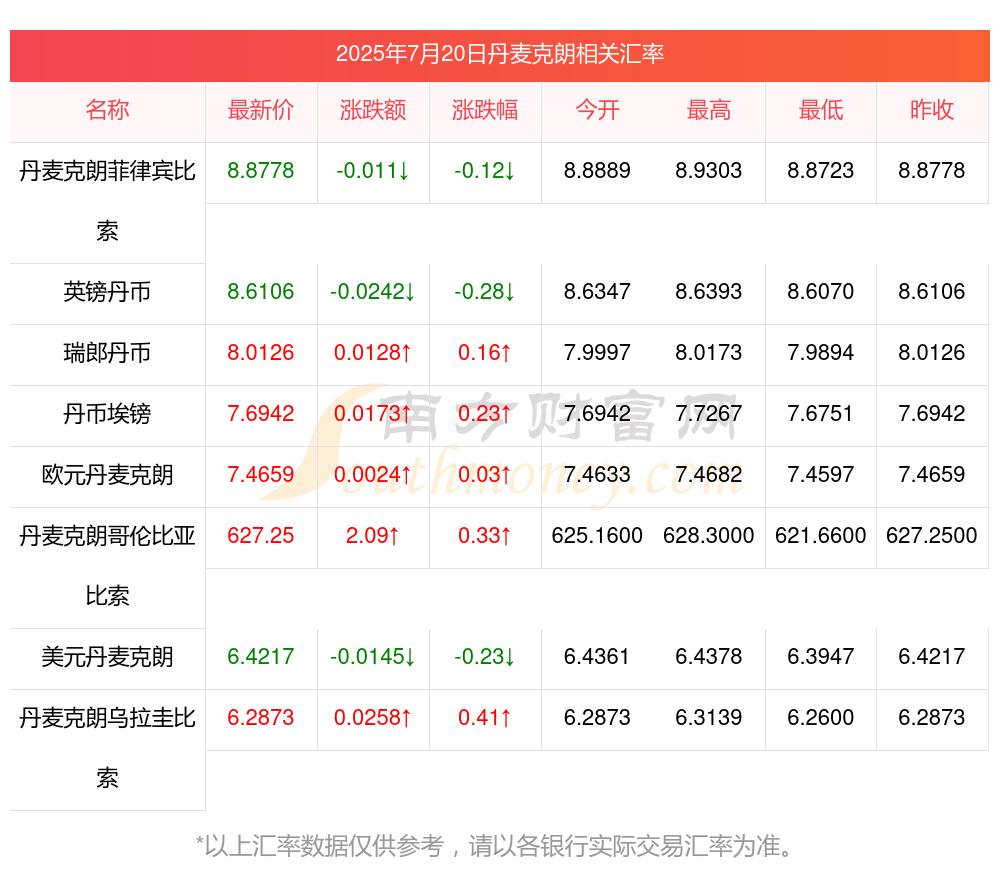Screen dimensions: 1000x877
Task: Select the 丹币埃镑 row name
Action: coord(107,414)
